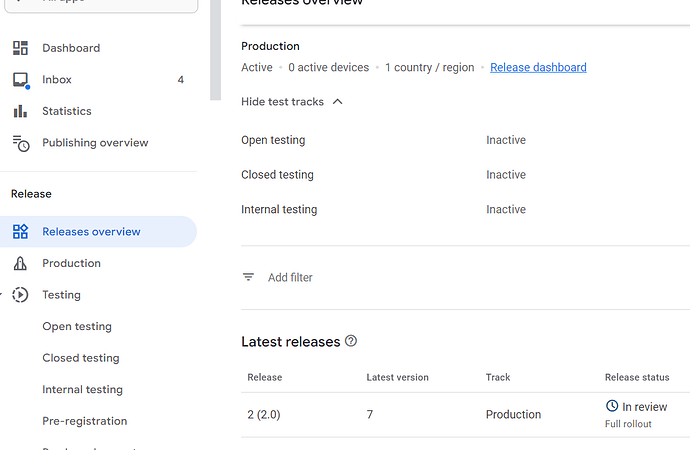
Task: Click release 2 (2.0) cell
Action: click(264, 414)
